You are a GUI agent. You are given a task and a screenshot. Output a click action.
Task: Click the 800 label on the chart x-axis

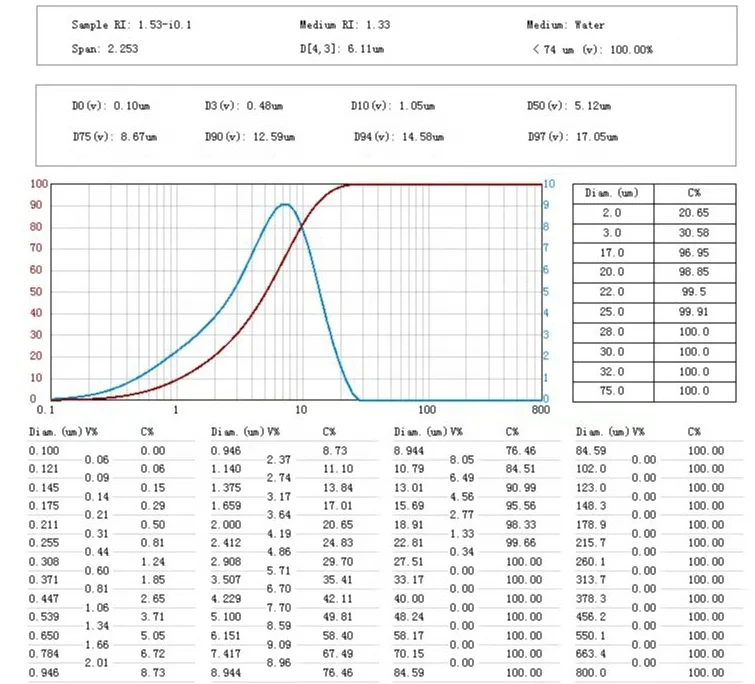[541, 410]
